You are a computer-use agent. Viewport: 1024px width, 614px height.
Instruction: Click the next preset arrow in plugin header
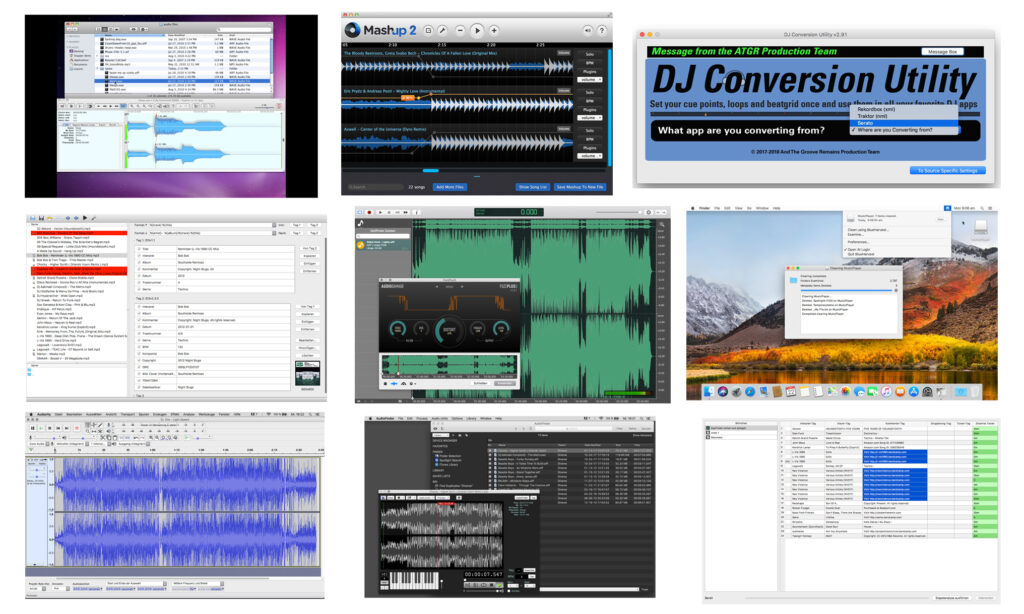point(462,286)
